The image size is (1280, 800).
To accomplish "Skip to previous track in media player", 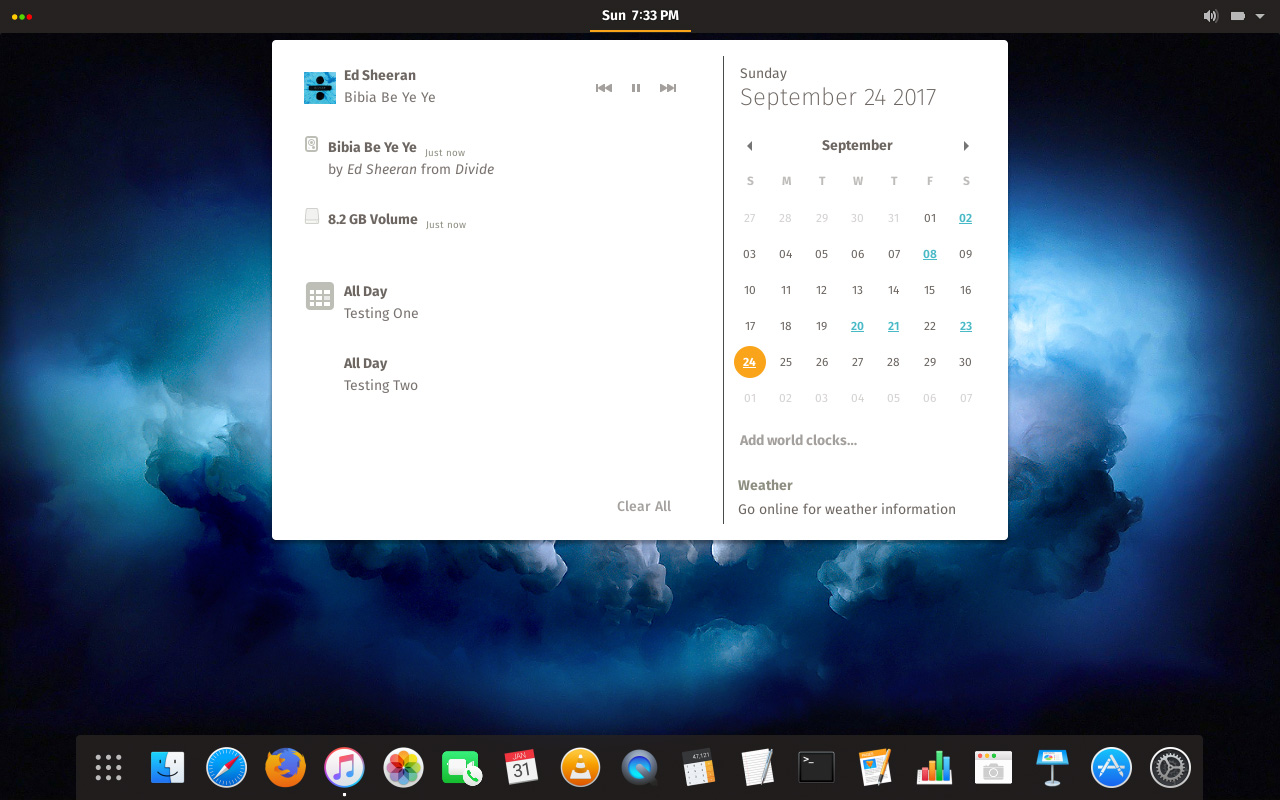I will (603, 88).
